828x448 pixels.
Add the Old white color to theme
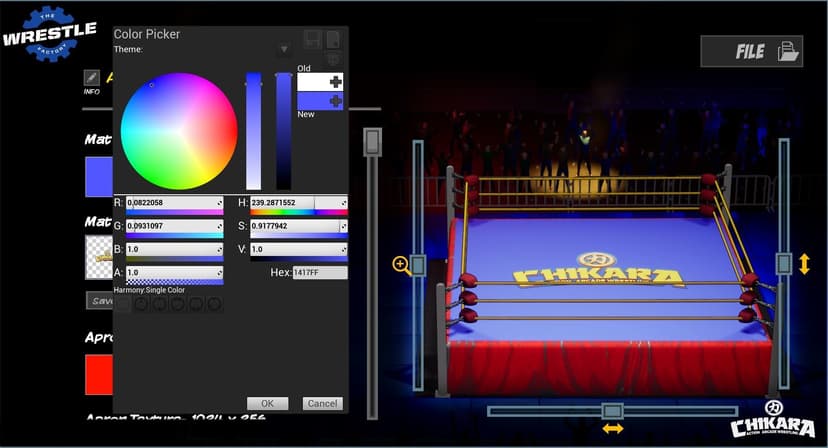(335, 82)
